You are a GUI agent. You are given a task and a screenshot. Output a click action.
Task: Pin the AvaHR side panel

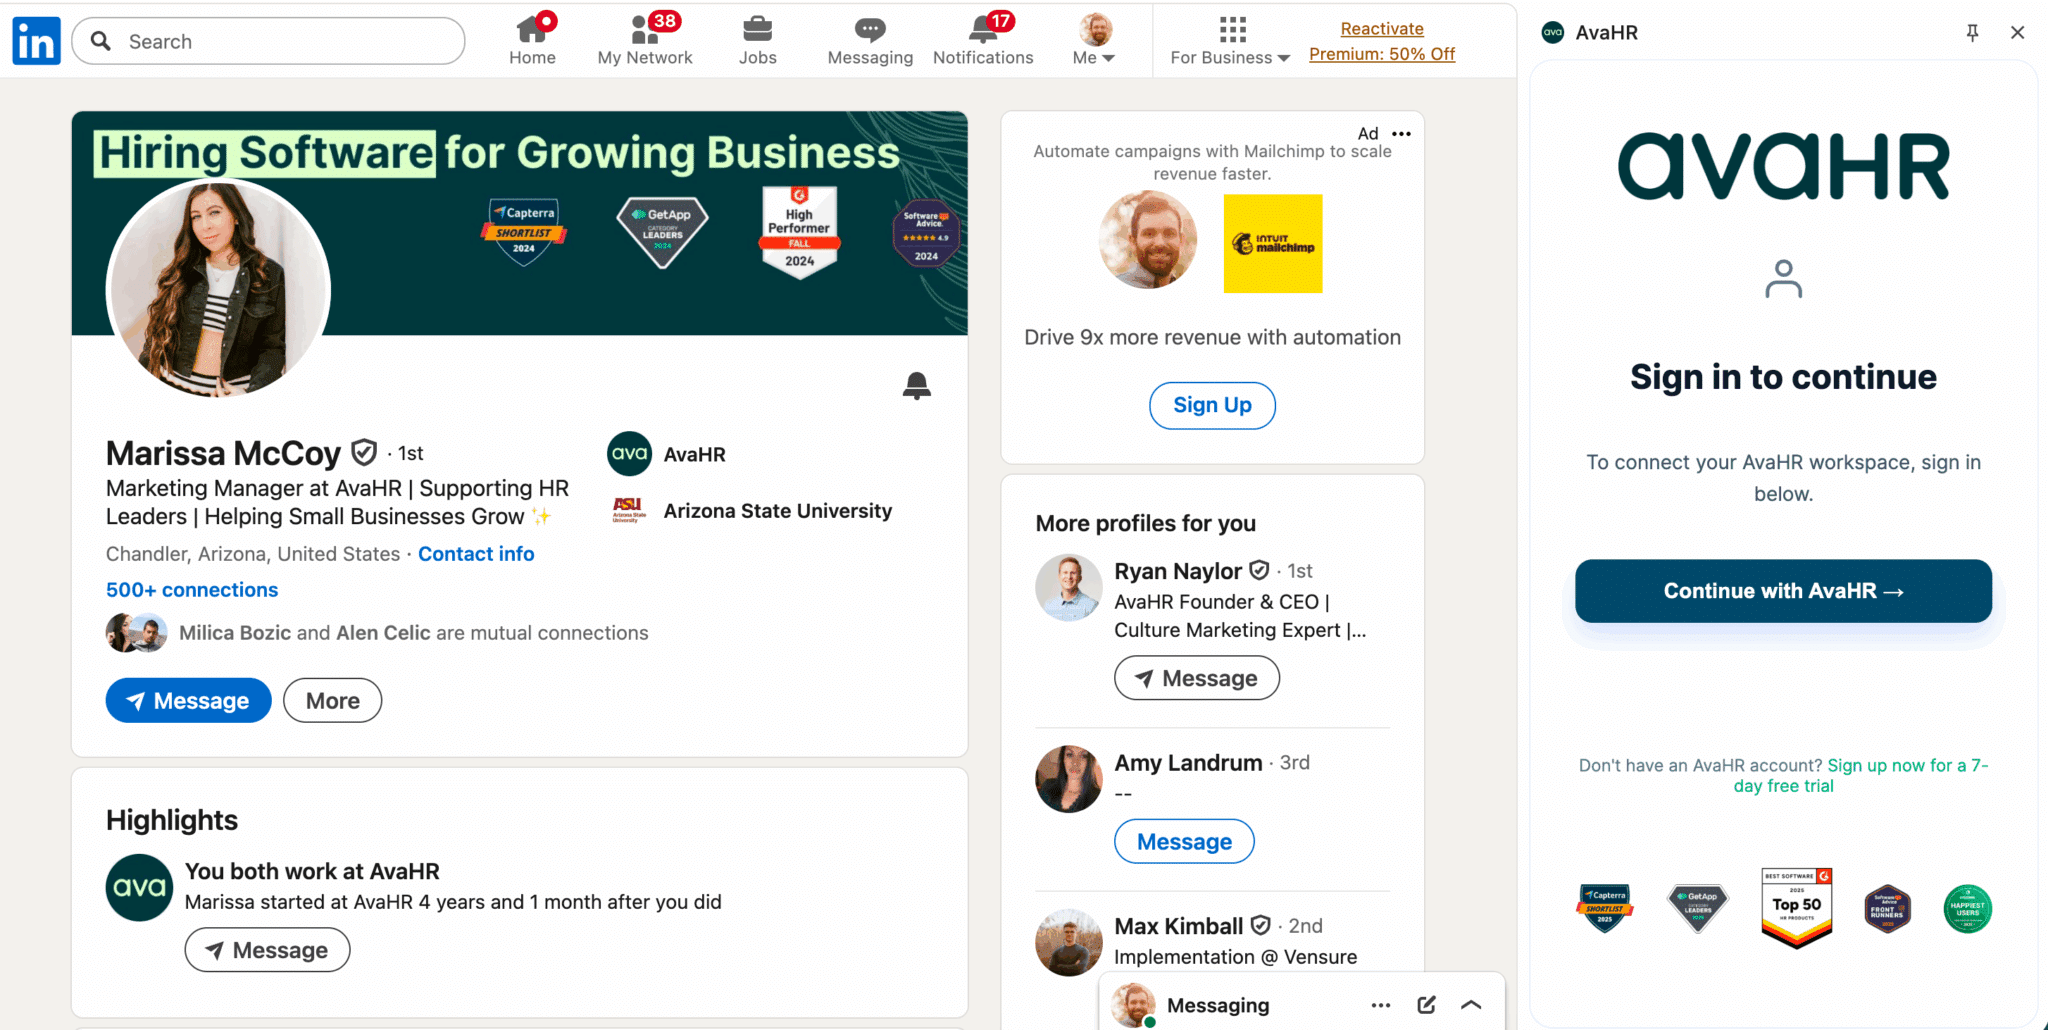click(1972, 33)
